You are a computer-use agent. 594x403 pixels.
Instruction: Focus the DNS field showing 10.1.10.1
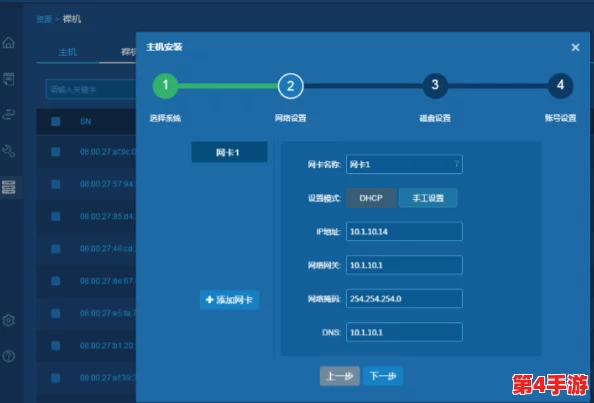click(x=404, y=332)
